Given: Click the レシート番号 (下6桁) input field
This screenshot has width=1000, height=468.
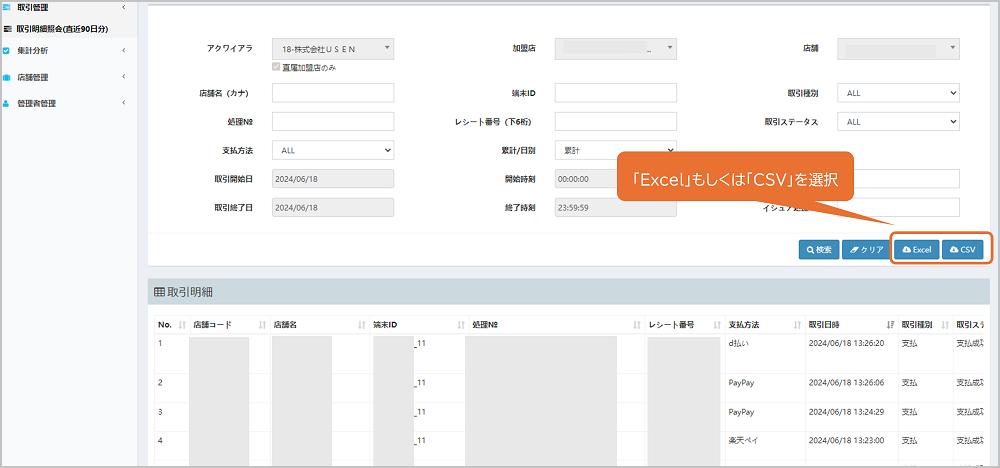Looking at the screenshot, I should pos(615,122).
